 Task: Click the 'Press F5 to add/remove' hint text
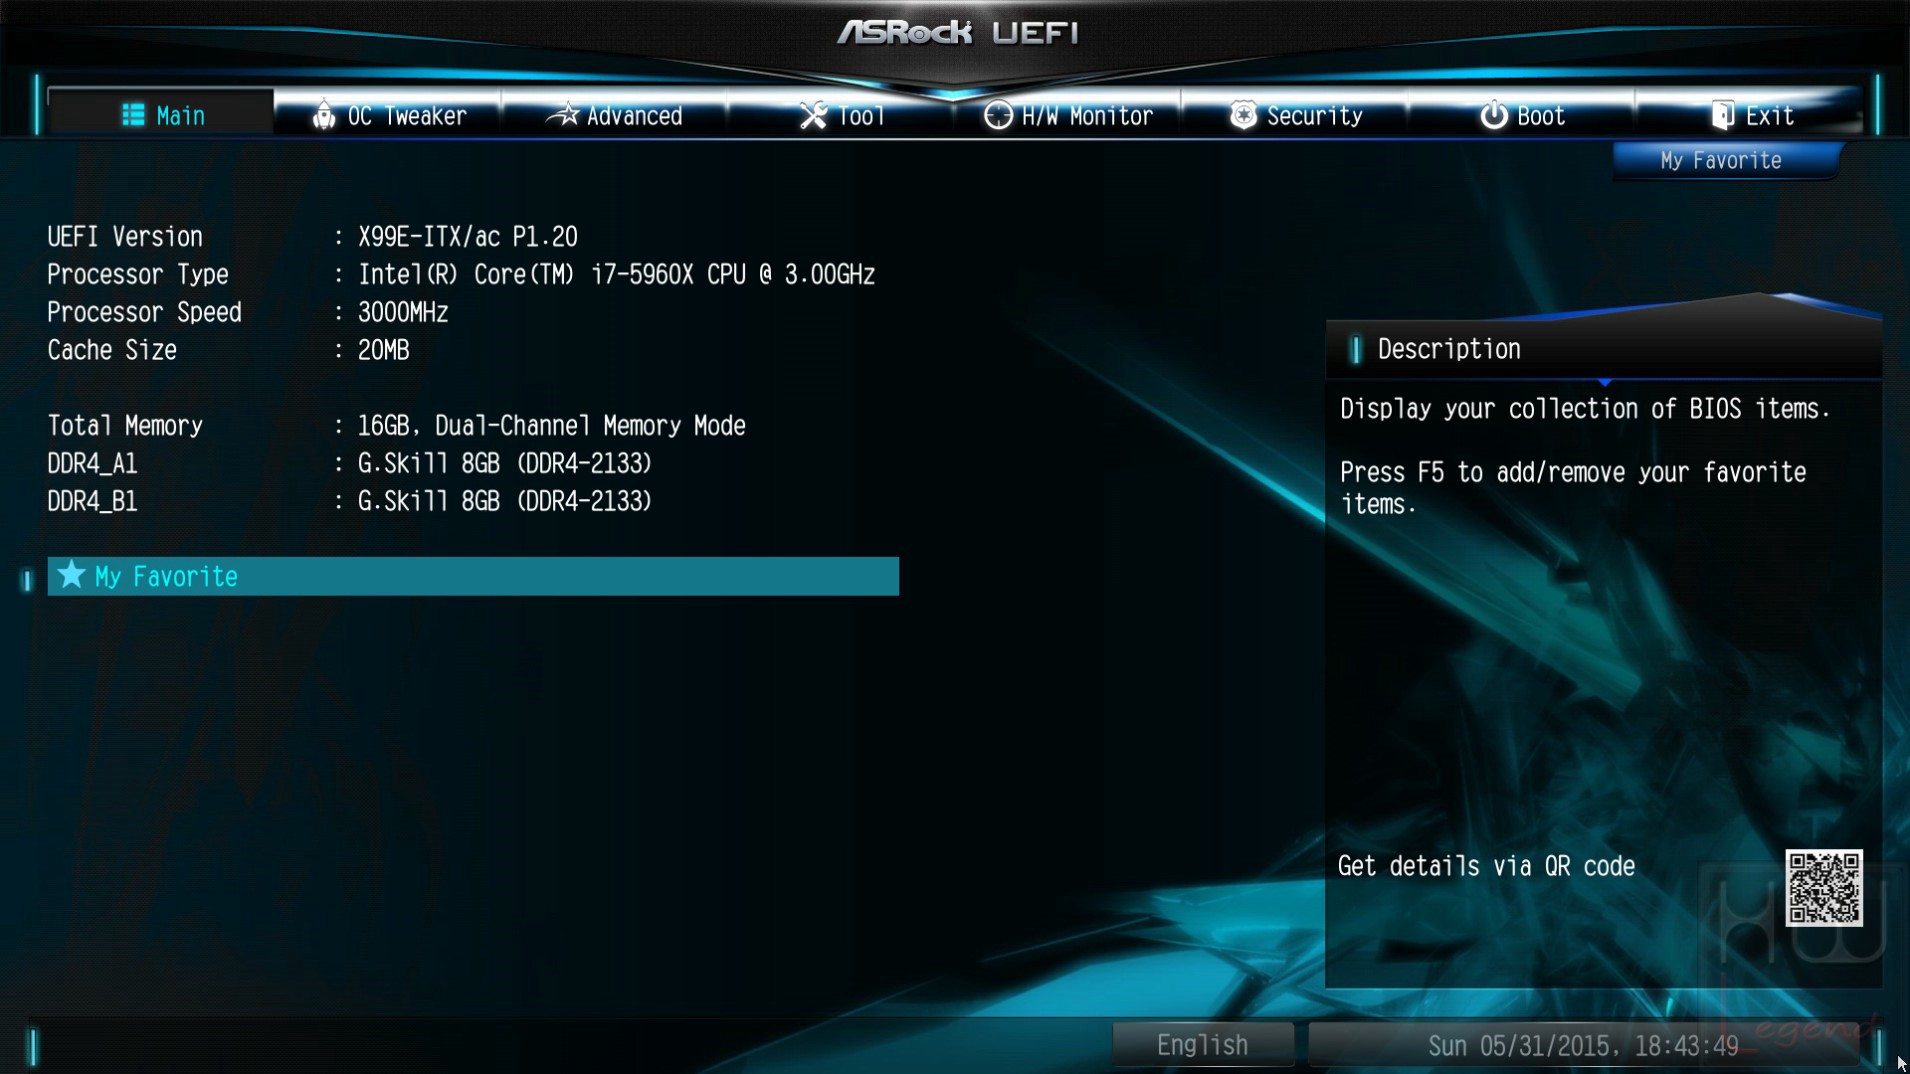[x=1573, y=488]
